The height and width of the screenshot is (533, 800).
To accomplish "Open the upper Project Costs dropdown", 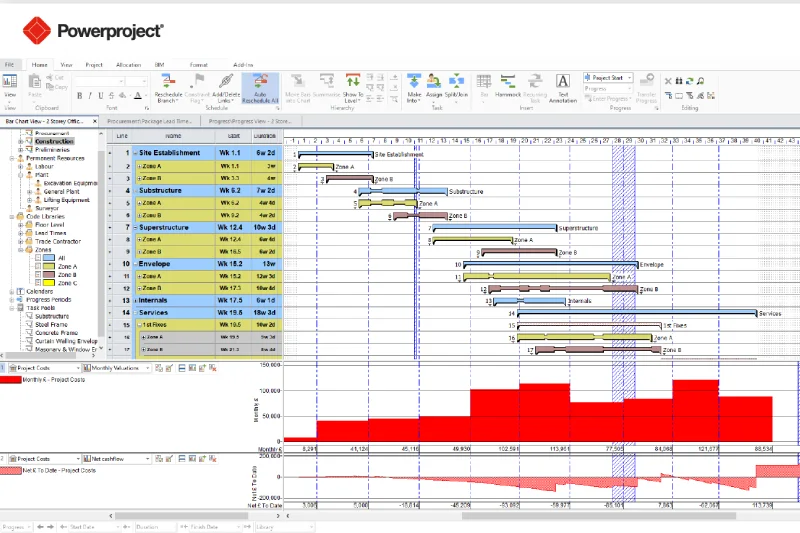I will pos(78,368).
